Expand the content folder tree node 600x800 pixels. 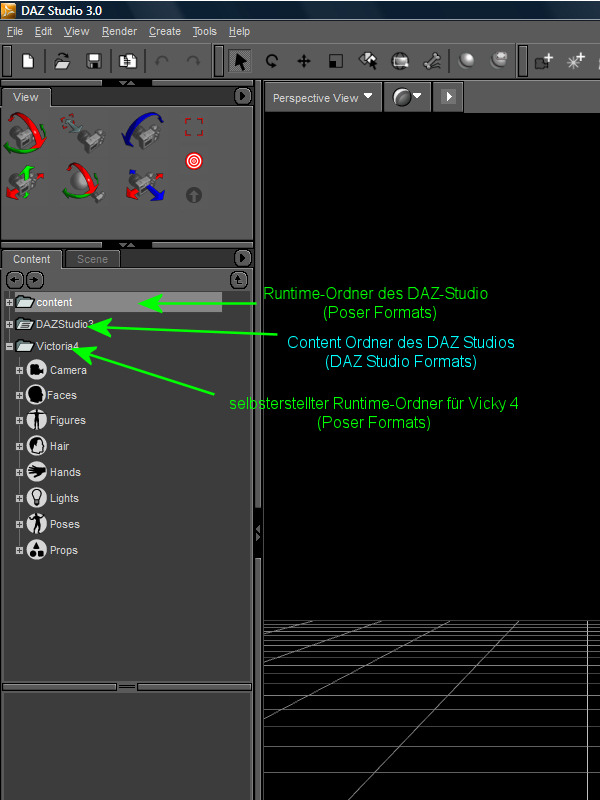coord(9,303)
